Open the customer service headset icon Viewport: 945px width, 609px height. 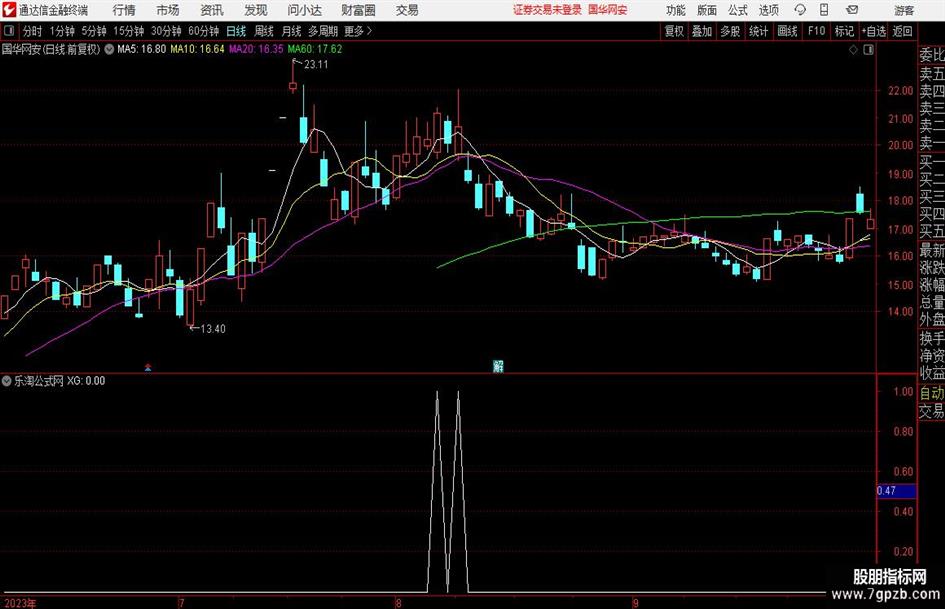click(800, 10)
